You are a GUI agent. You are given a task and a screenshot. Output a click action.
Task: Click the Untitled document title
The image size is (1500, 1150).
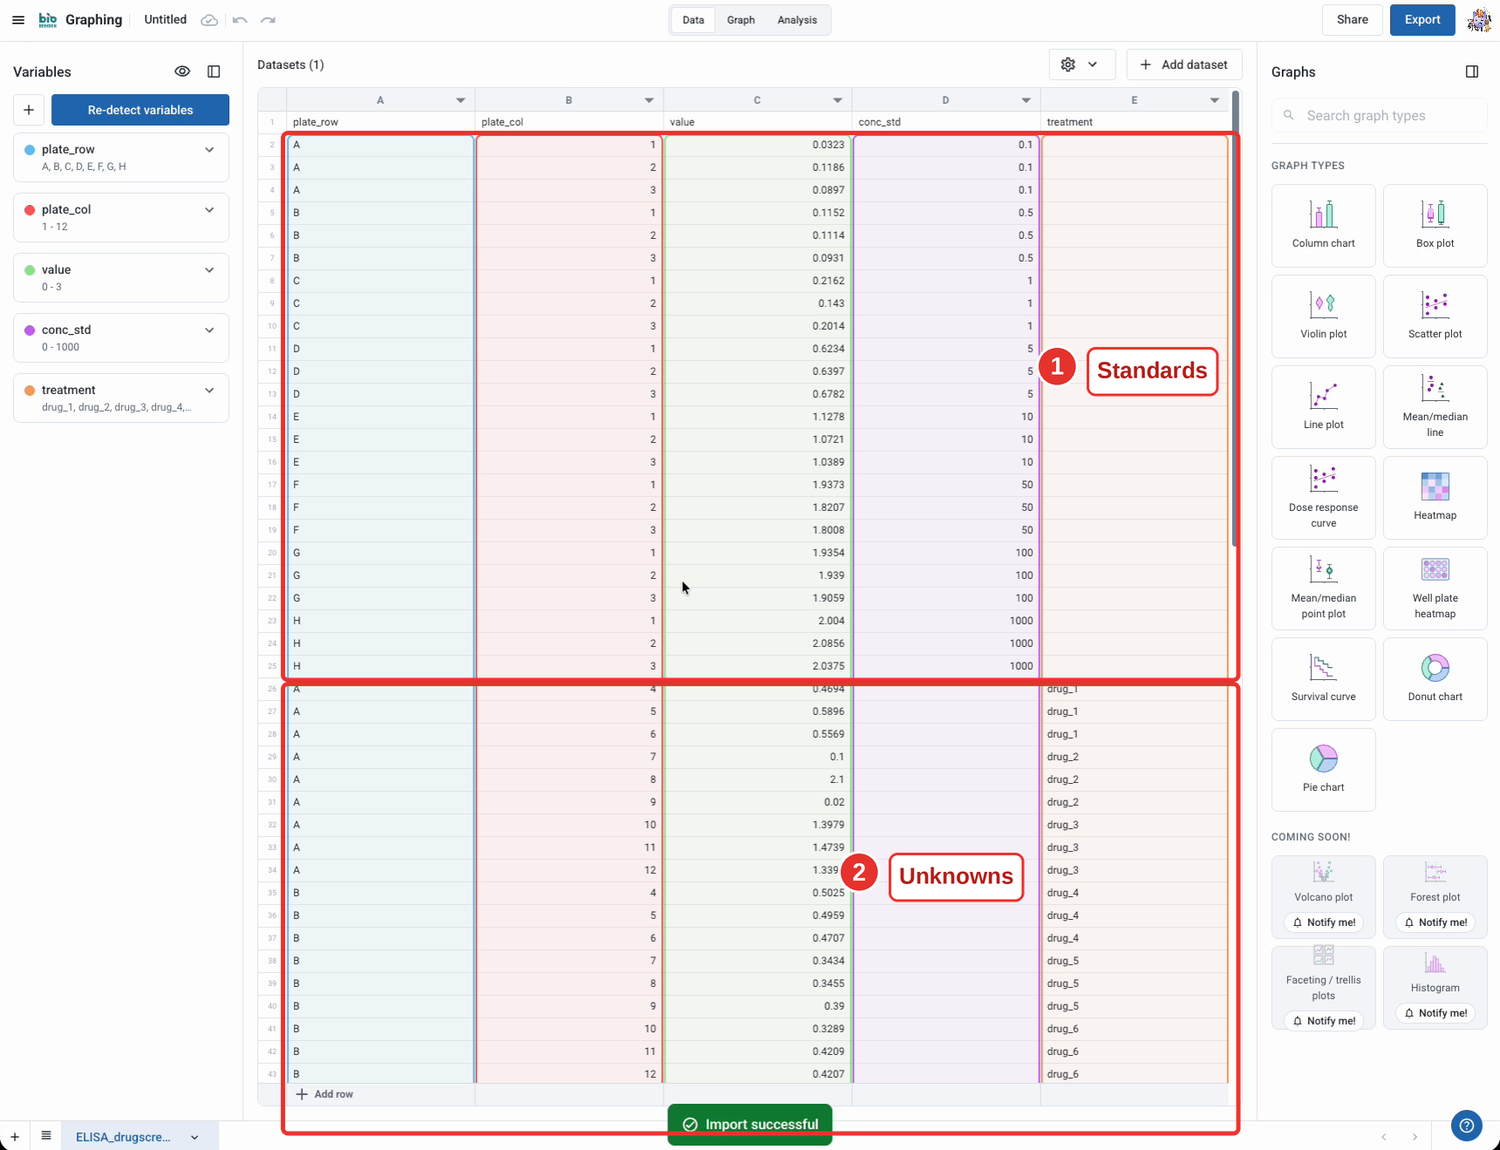click(x=165, y=20)
